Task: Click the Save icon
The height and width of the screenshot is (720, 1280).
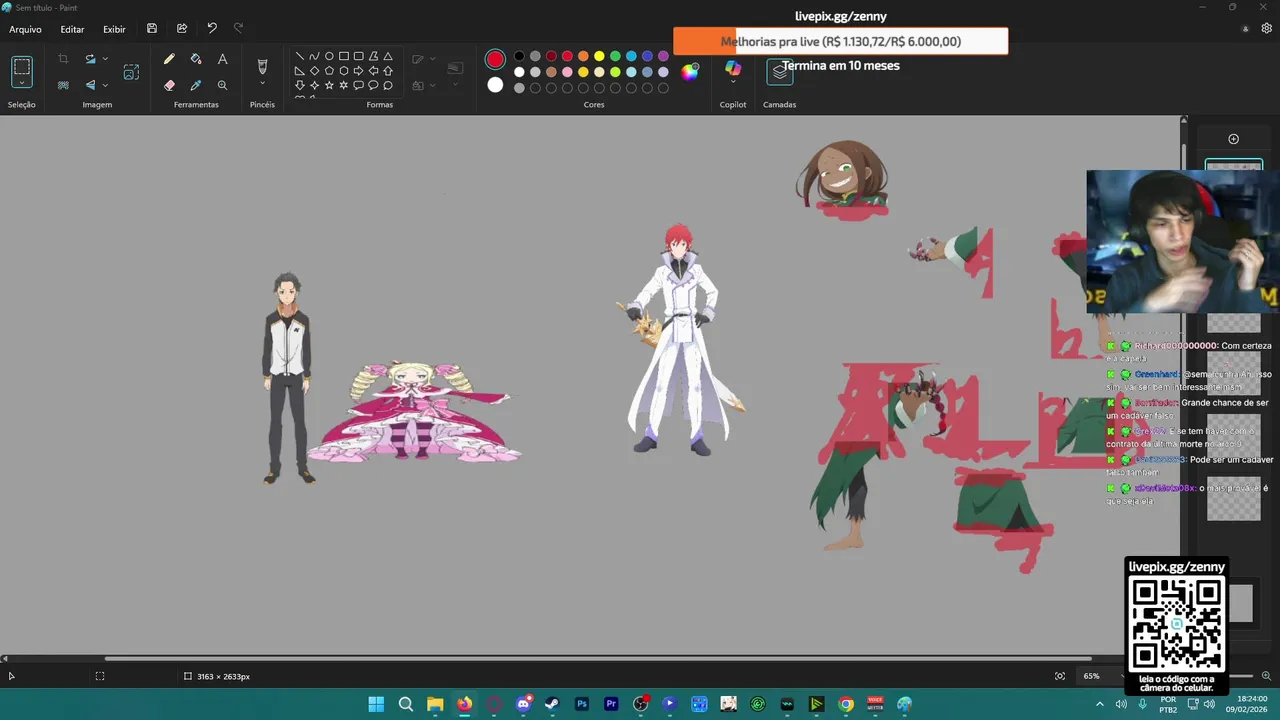Action: pos(152,29)
